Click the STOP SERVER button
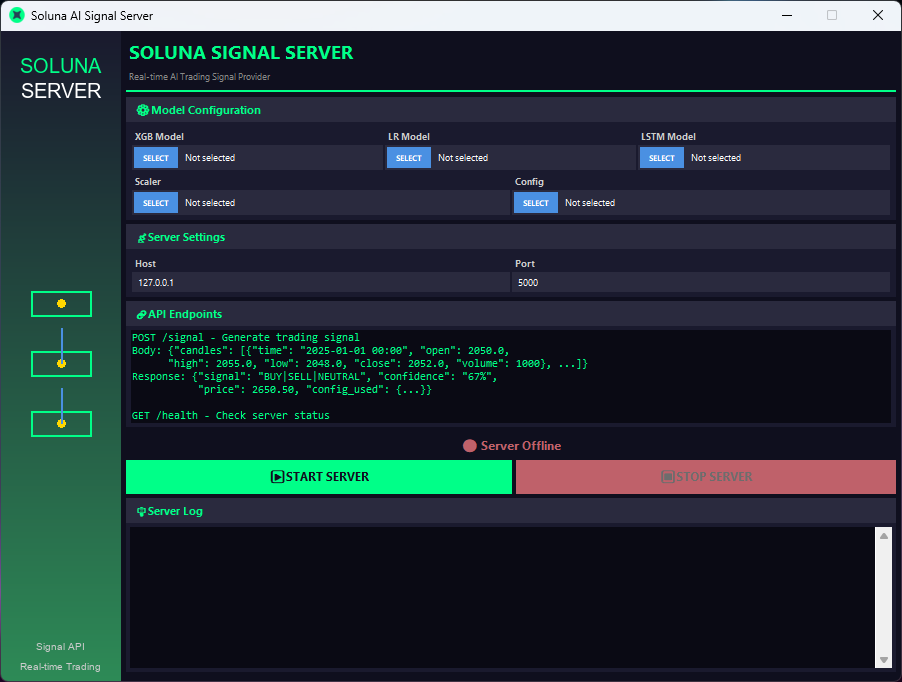This screenshot has width=902, height=682. 706,477
